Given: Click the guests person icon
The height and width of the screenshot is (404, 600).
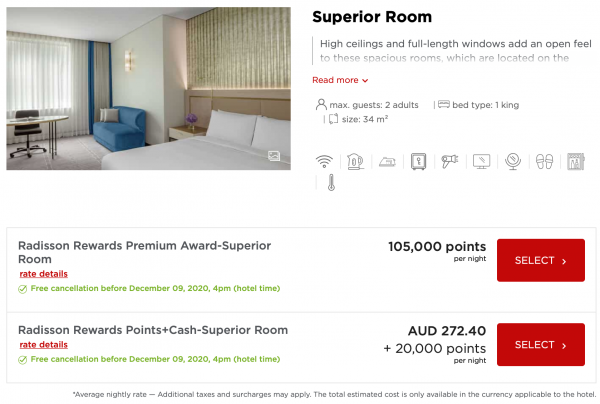Looking at the screenshot, I should tap(320, 104).
